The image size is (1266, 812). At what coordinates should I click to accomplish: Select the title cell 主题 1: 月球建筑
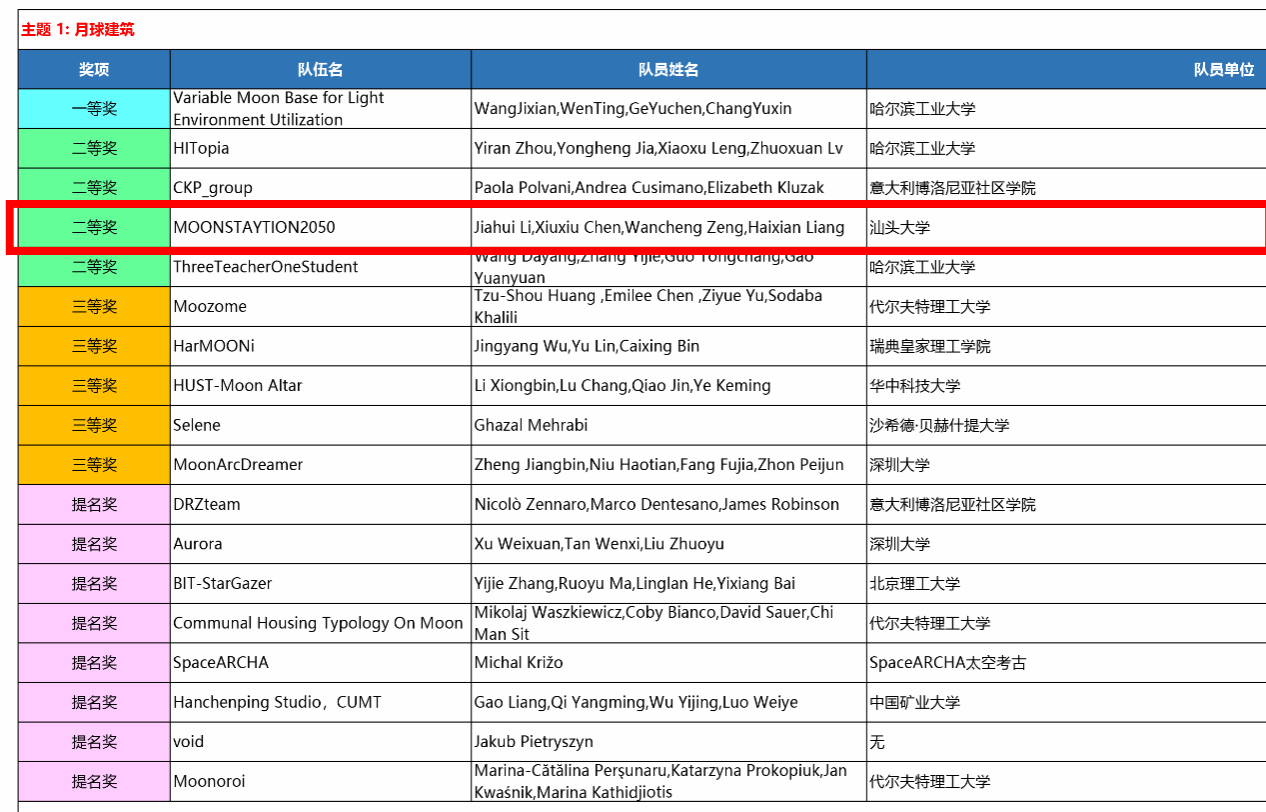pyautogui.click(x=78, y=30)
